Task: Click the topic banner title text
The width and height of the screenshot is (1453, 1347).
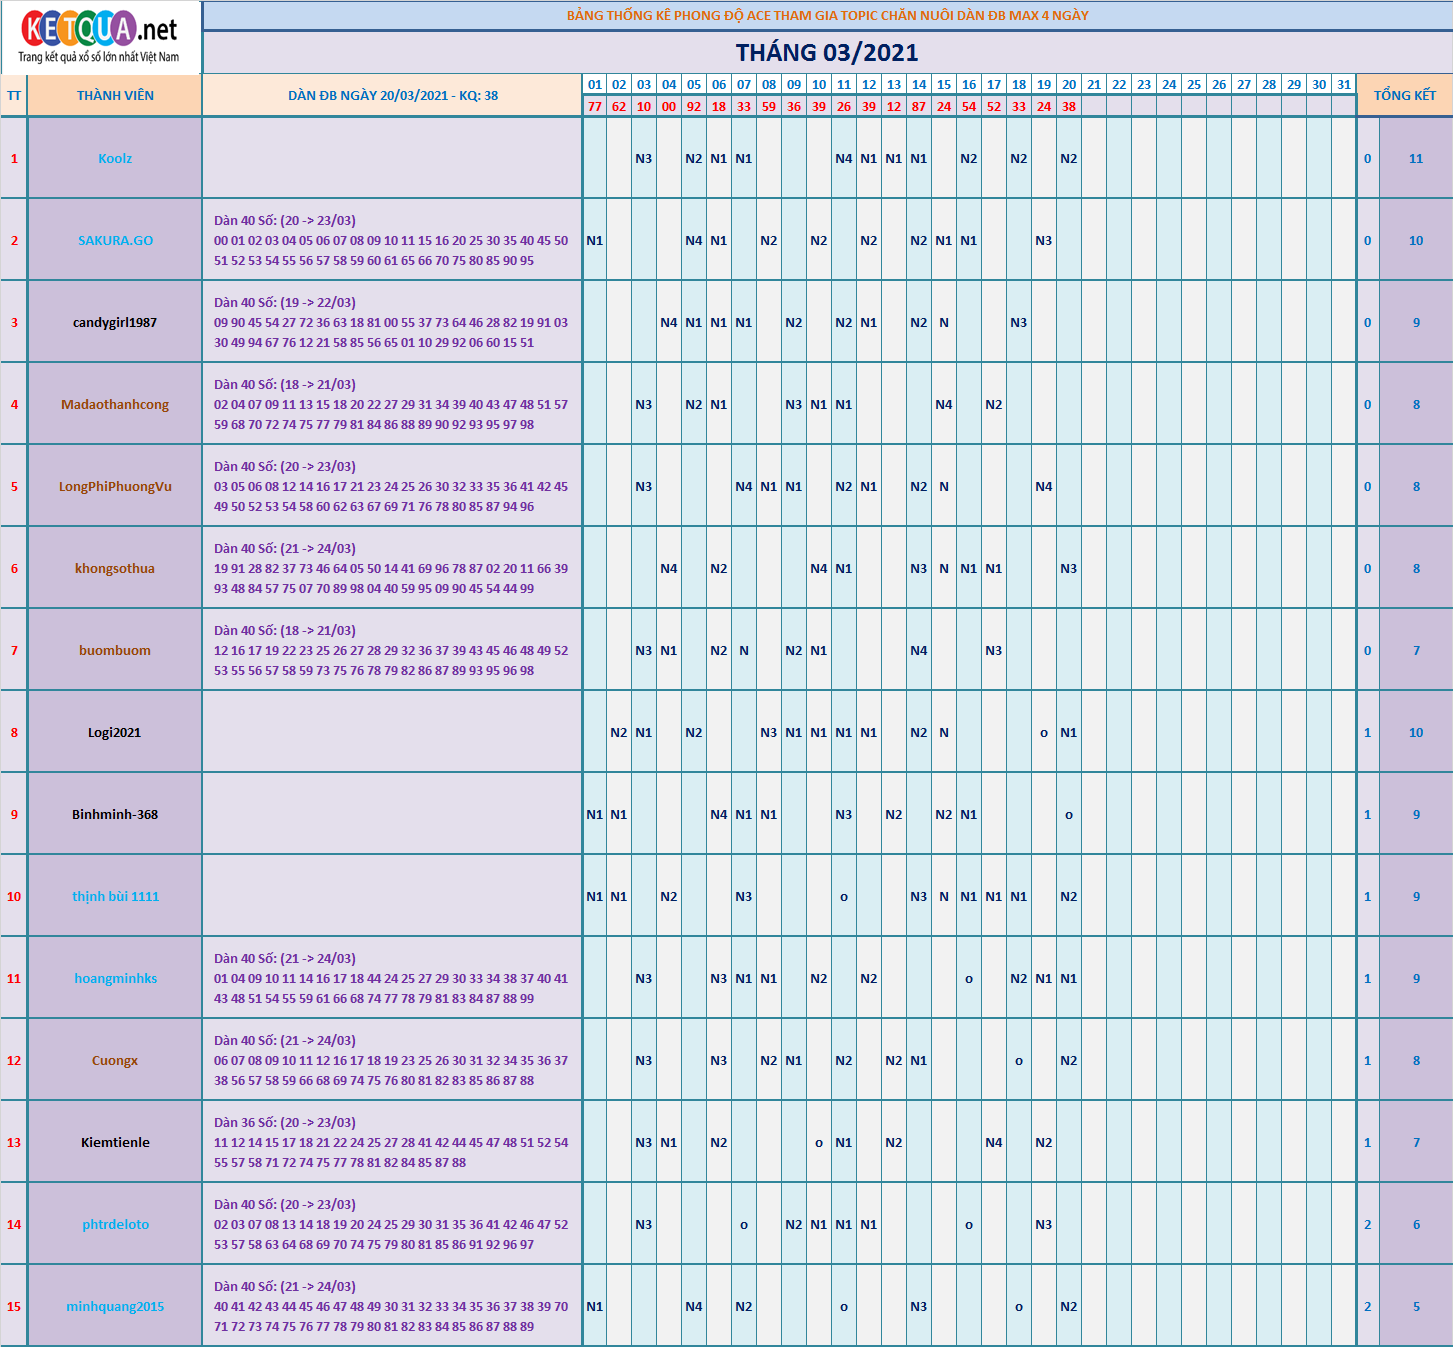Action: 827,15
